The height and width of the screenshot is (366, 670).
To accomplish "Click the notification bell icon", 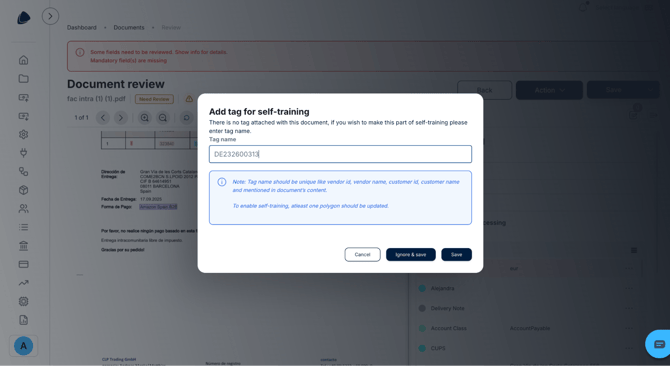I will pyautogui.click(x=583, y=7).
